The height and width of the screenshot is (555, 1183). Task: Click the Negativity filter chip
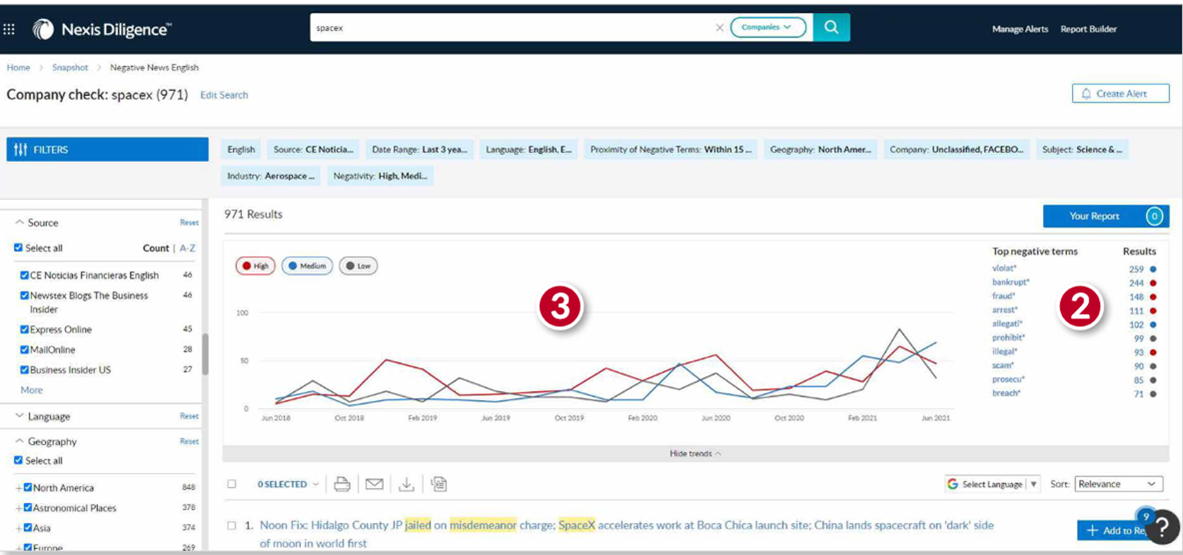coord(380,176)
